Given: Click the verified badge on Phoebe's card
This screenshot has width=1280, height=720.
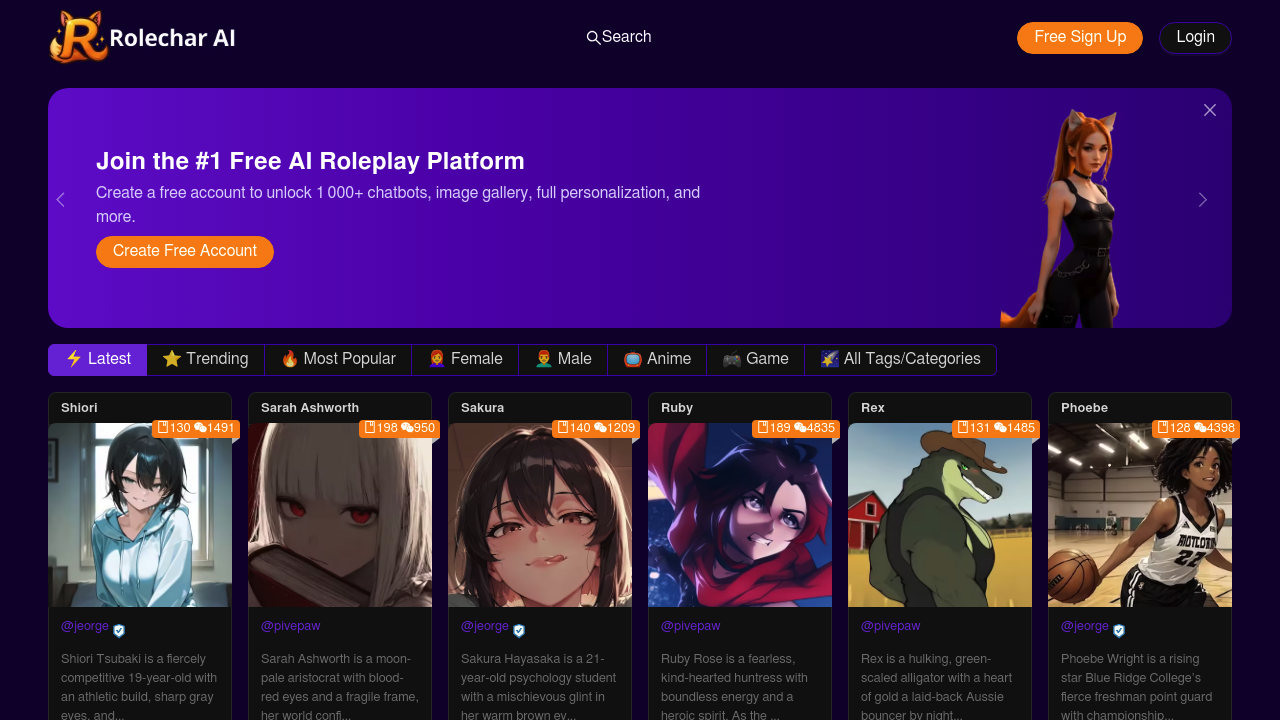Looking at the screenshot, I should pos(1119,631).
